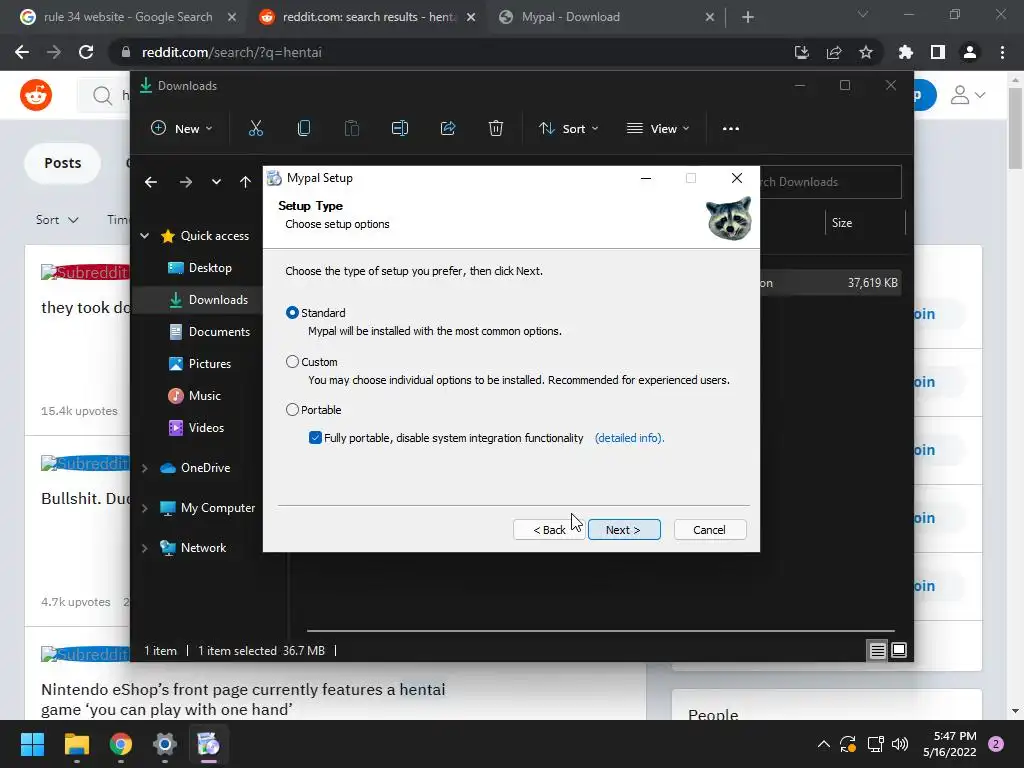Open Windows Start menu
The width and height of the screenshot is (1024, 768).
(x=32, y=744)
